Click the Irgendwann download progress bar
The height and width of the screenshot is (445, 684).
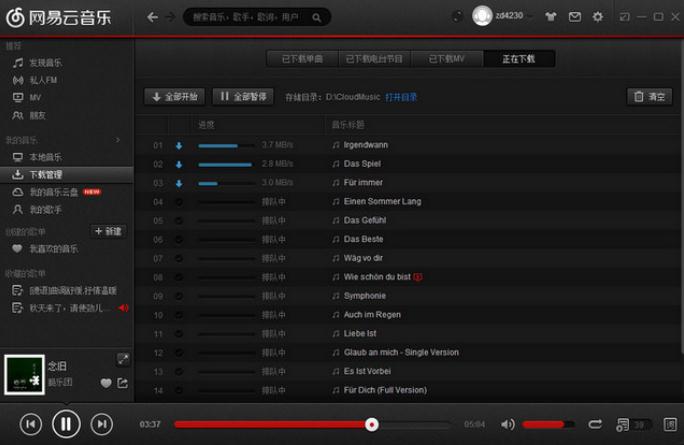click(226, 146)
